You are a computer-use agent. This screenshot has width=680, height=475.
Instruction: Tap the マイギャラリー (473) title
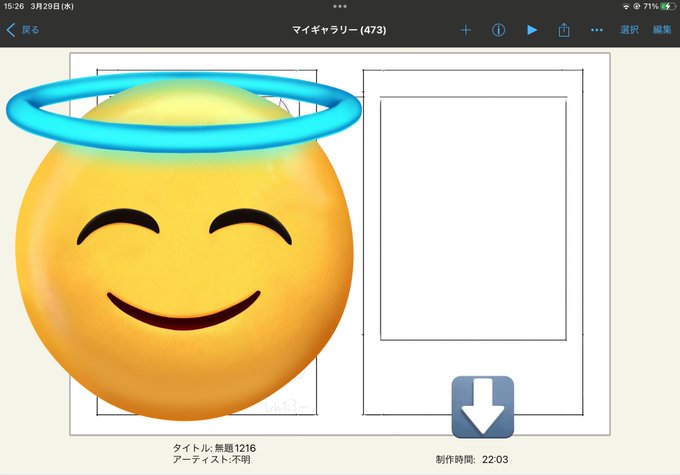coord(339,30)
